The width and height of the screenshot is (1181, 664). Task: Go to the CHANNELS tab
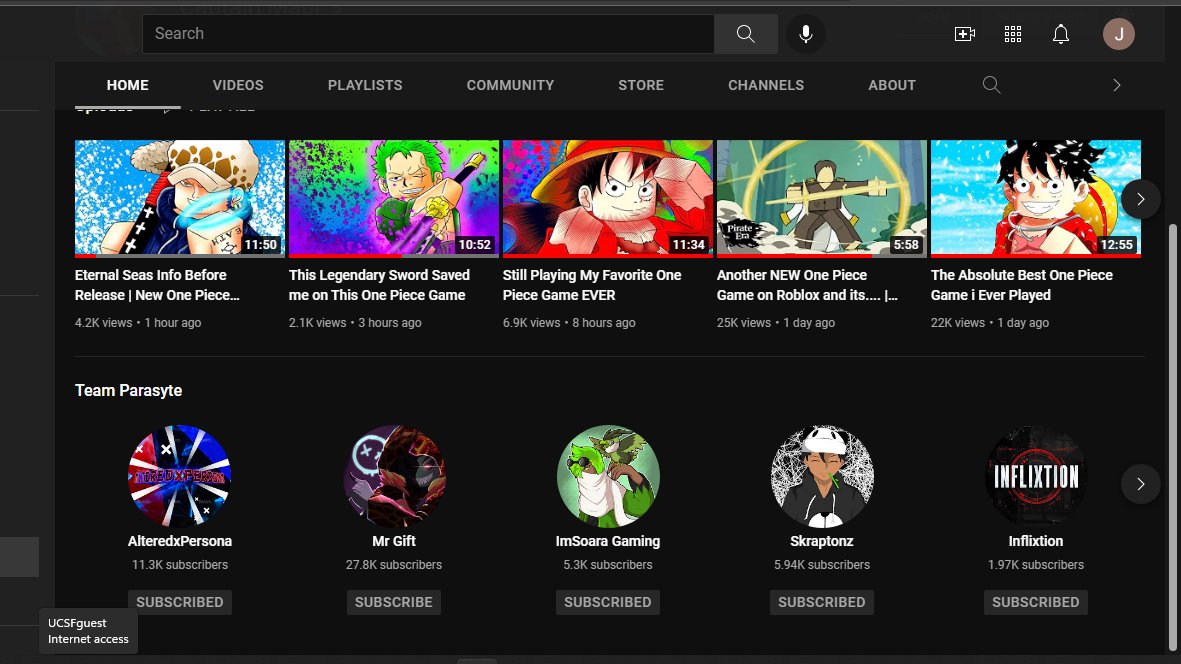click(x=766, y=85)
